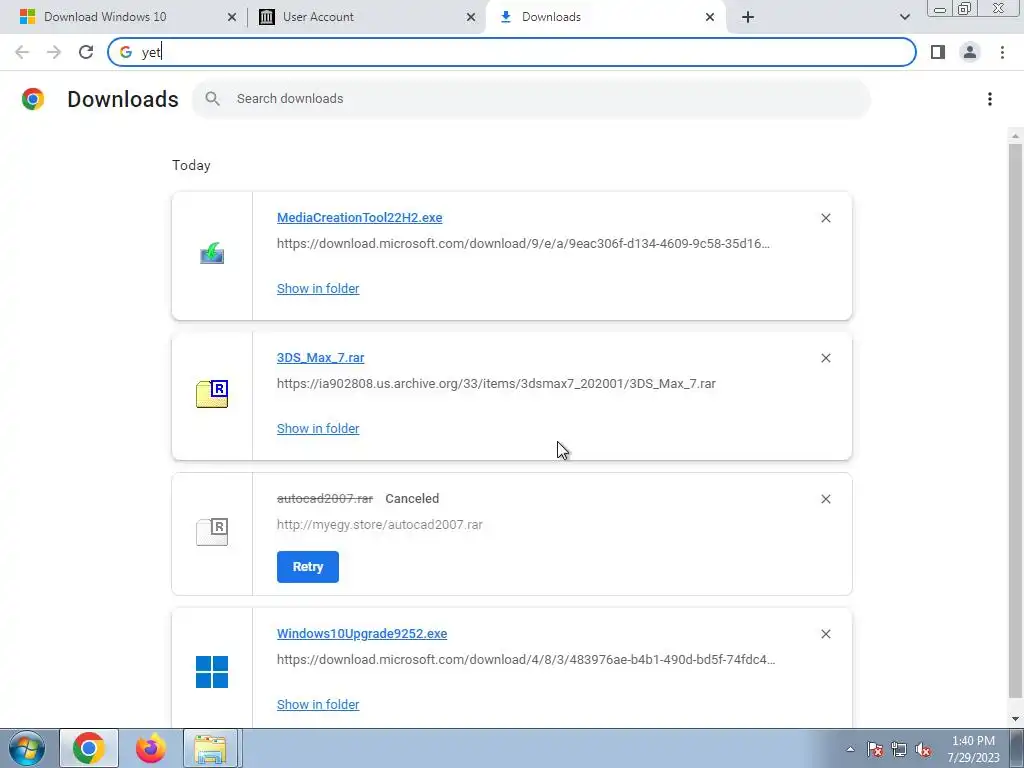Open the Downloads page more-actions menu

(x=989, y=99)
